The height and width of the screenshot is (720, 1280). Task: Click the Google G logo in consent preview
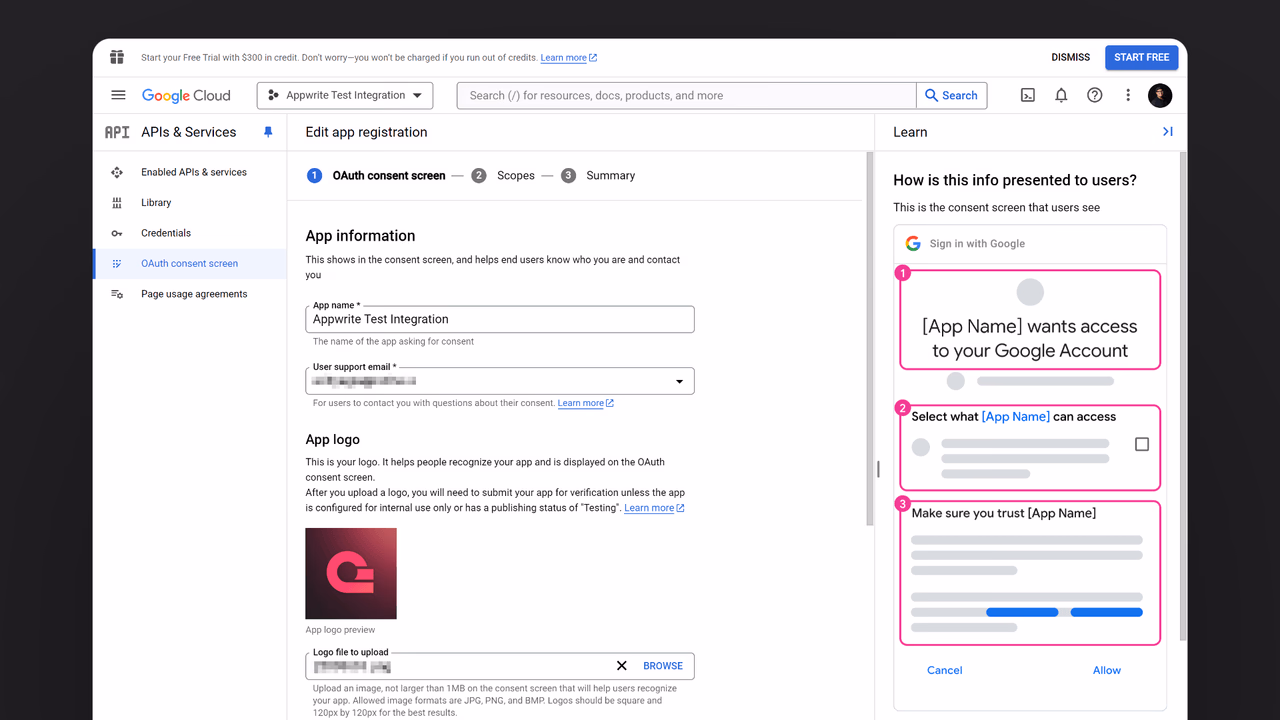913,243
